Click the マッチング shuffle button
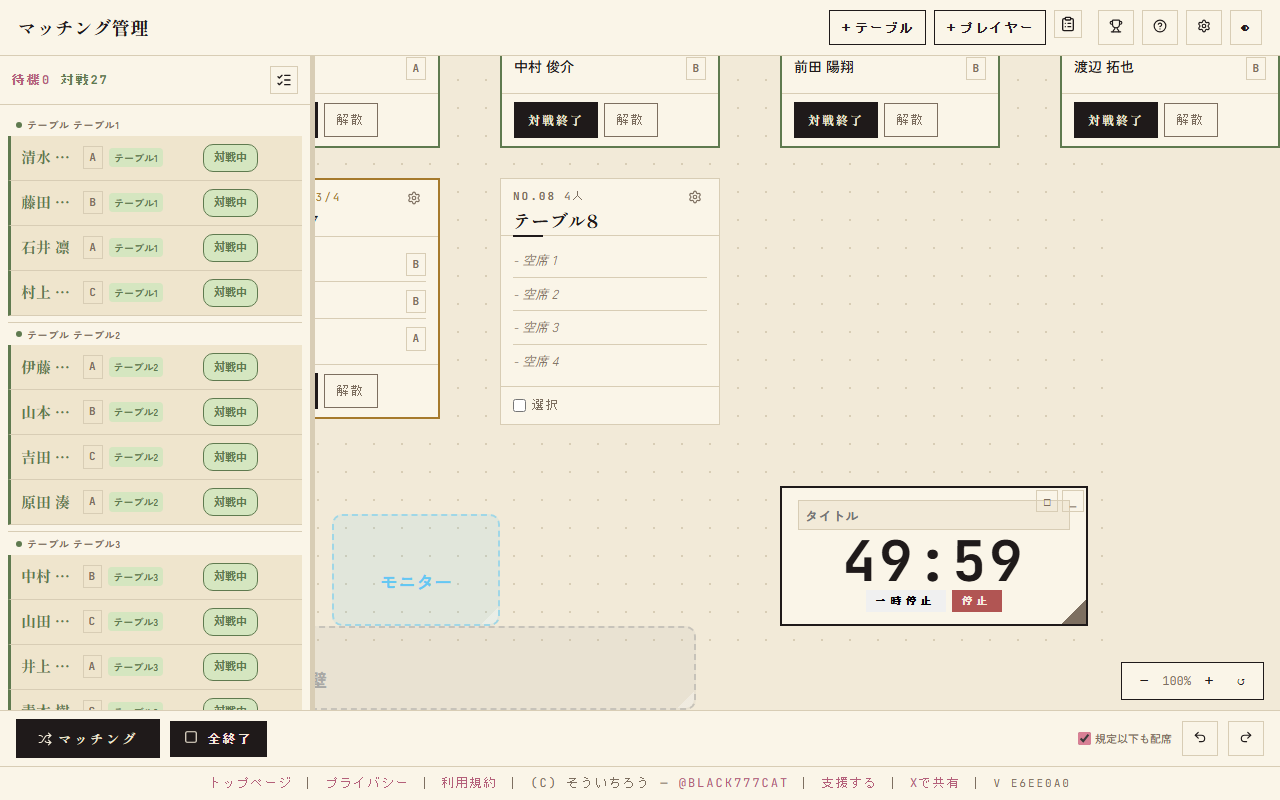The width and height of the screenshot is (1280, 800). (88, 739)
